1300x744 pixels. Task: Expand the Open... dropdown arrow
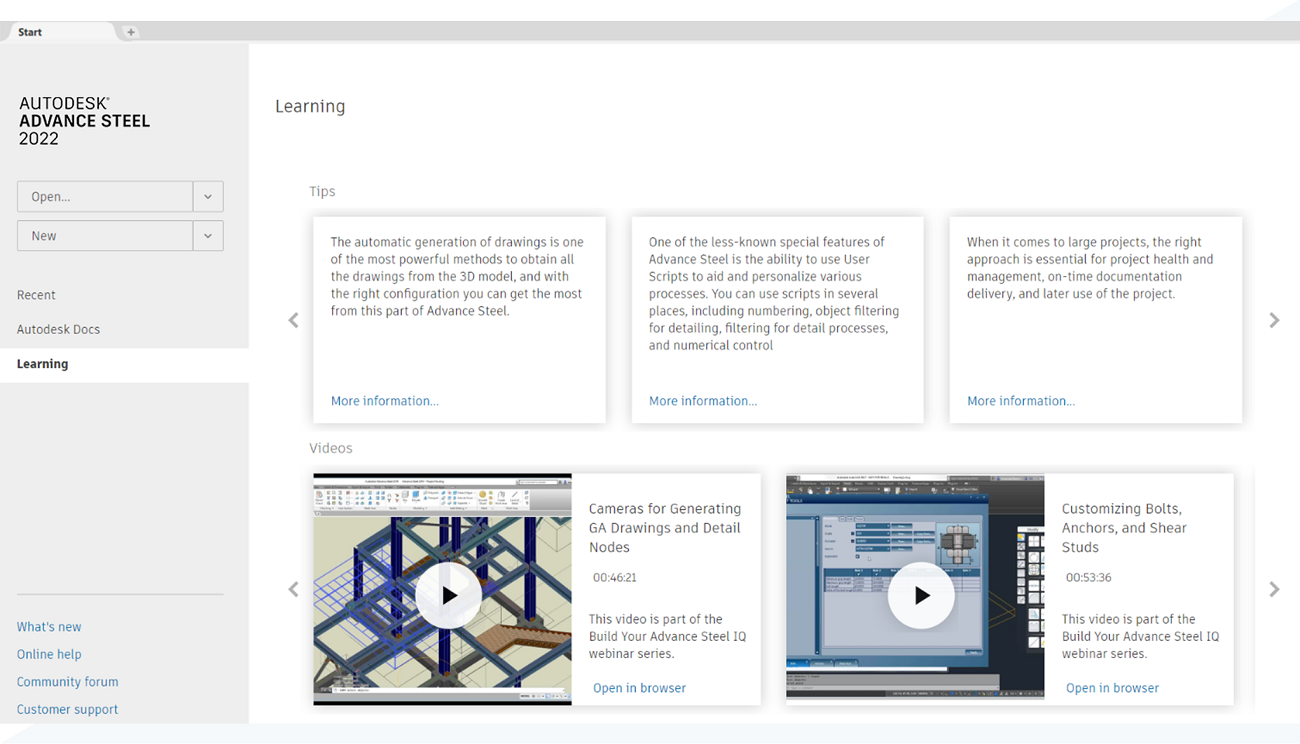(x=208, y=197)
